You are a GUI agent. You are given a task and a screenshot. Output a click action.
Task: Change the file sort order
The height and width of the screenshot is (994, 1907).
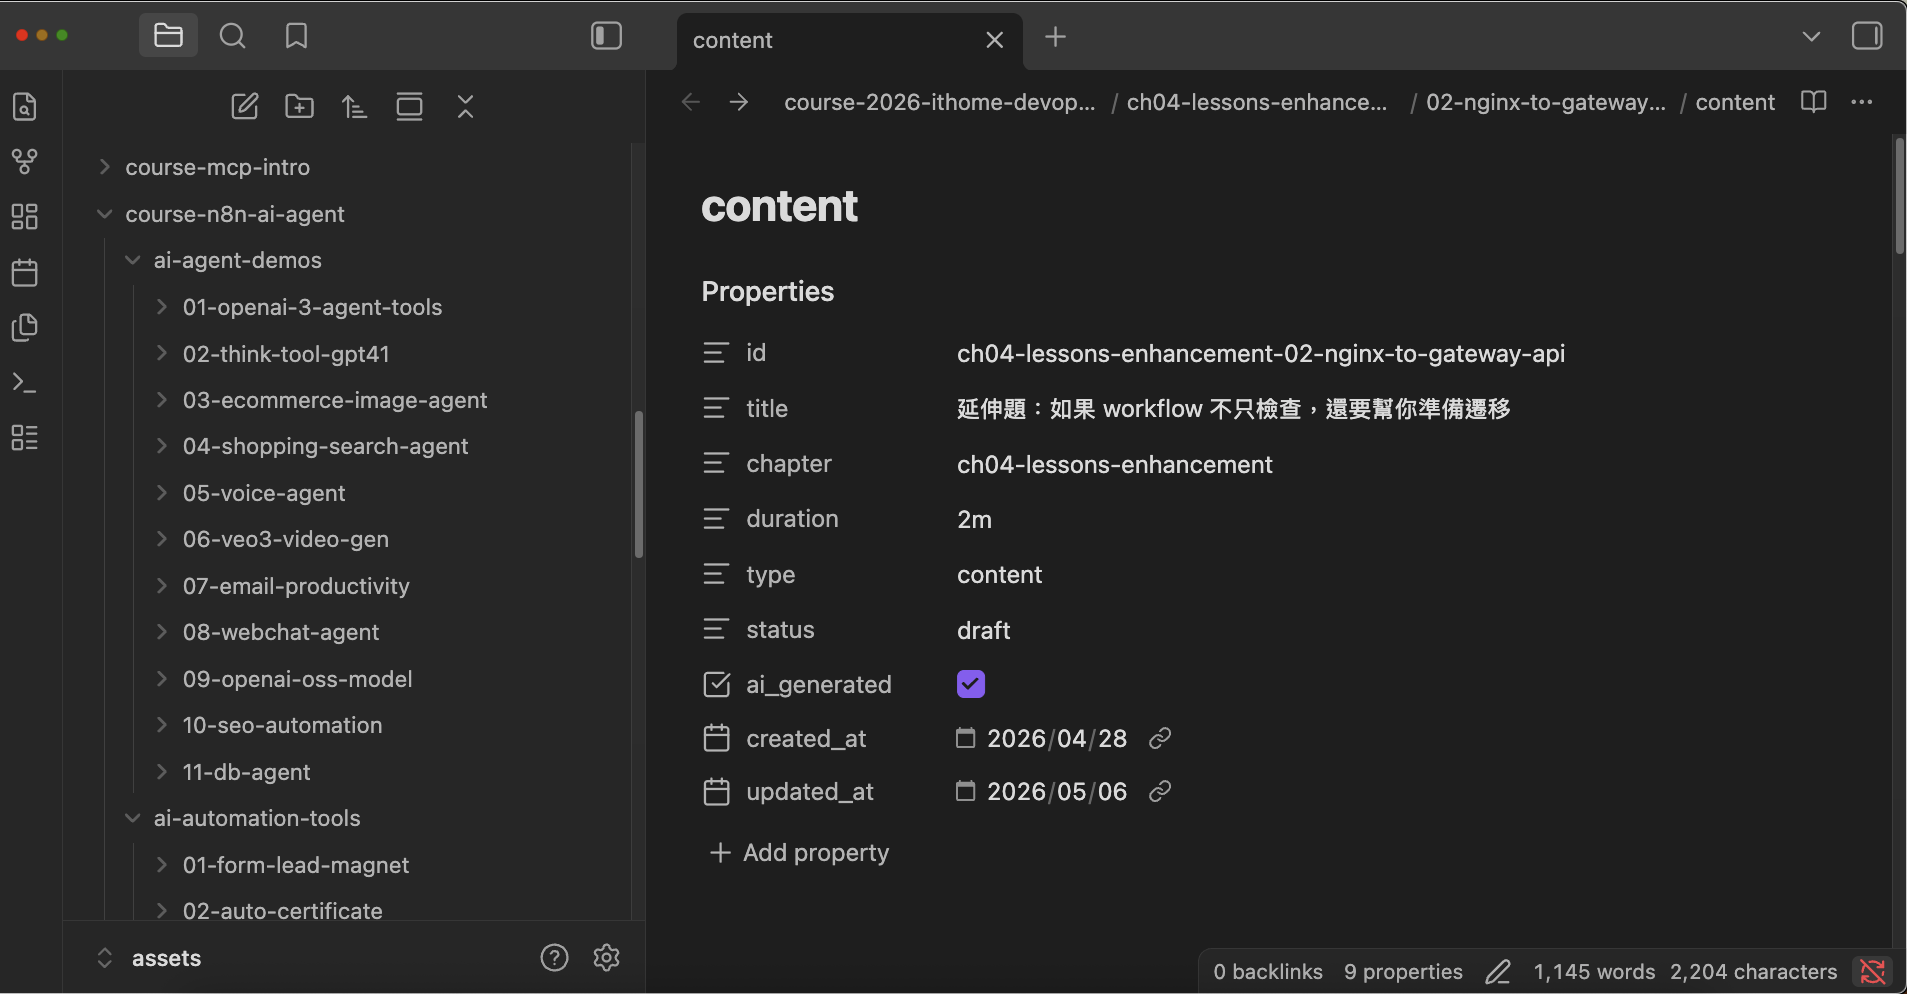[355, 107]
